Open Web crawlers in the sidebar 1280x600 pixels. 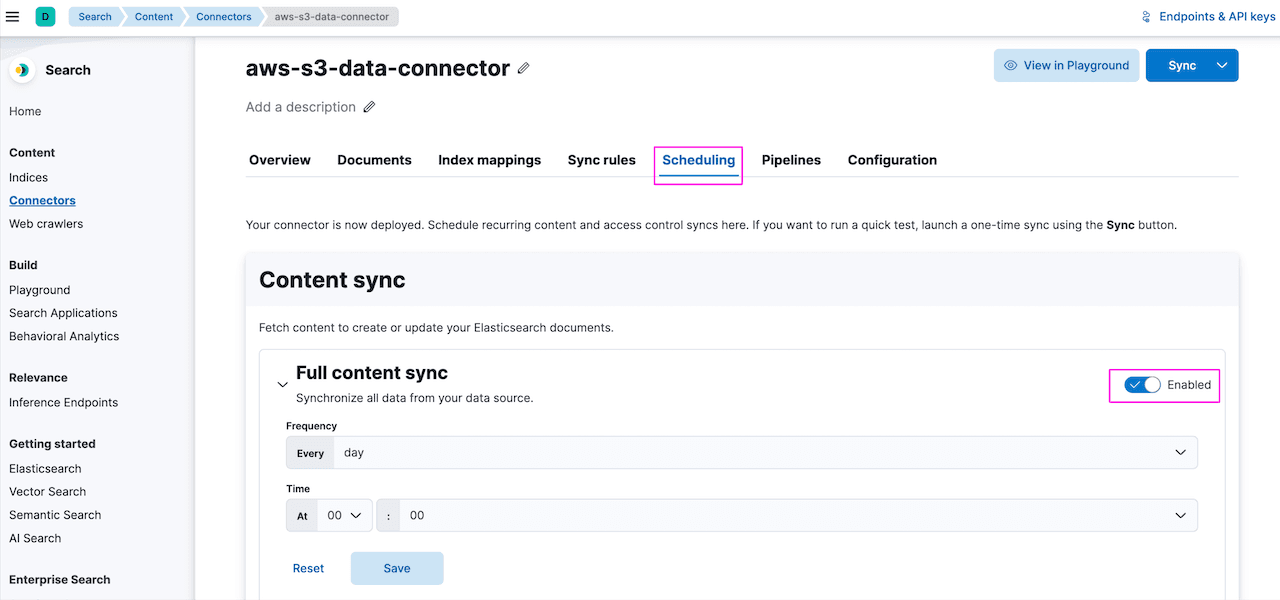(47, 223)
